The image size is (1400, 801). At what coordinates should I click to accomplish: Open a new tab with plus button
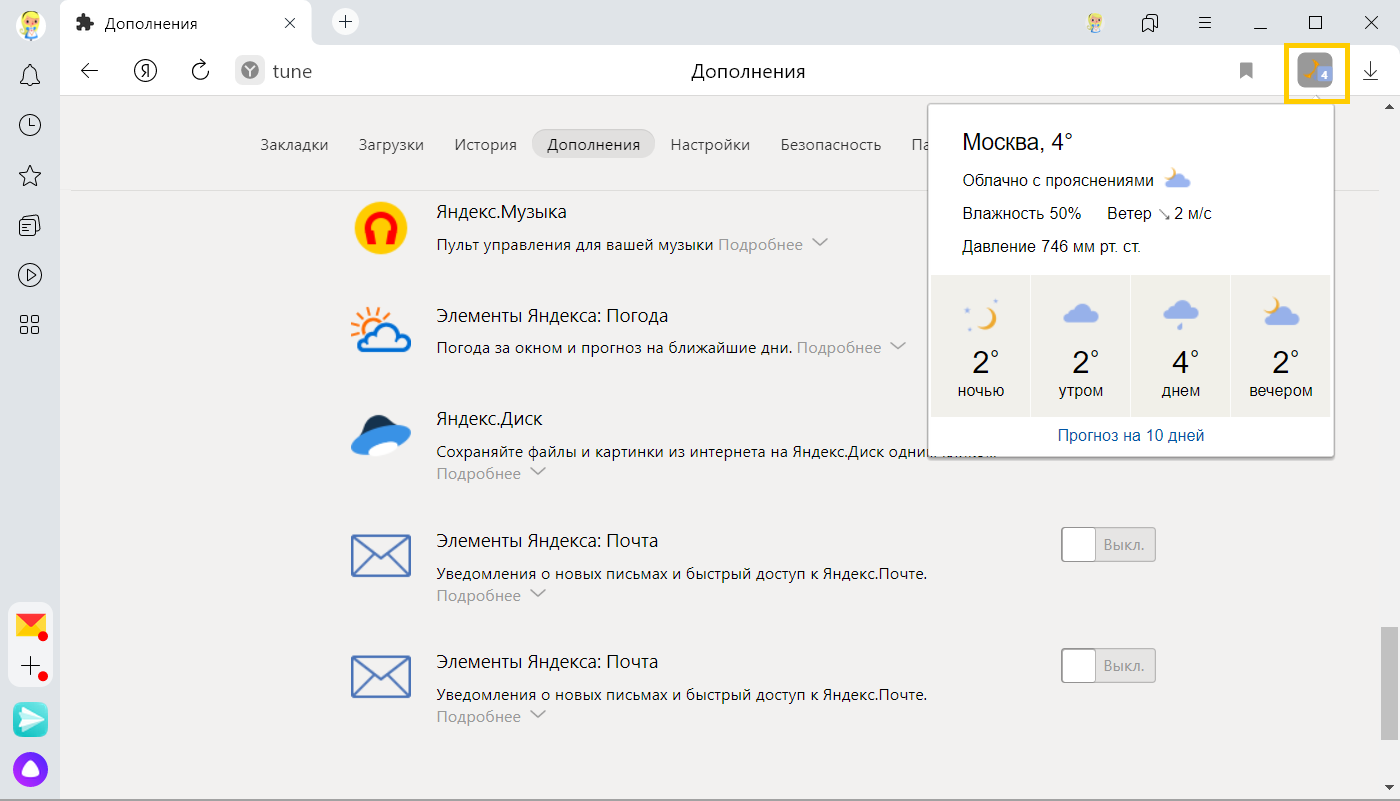coord(345,21)
